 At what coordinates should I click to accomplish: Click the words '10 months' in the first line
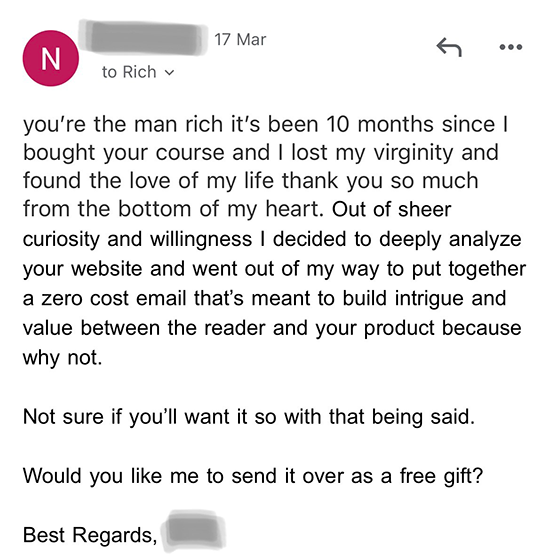click(379, 125)
